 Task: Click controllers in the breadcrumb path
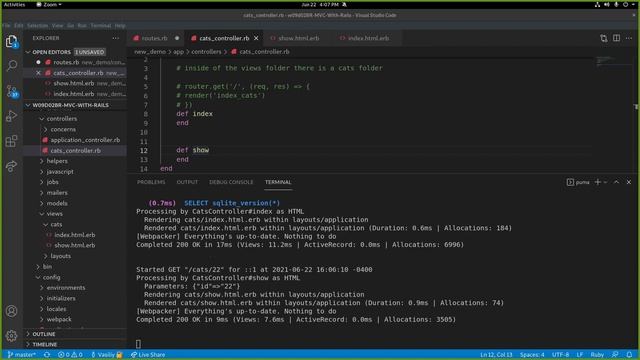coord(206,52)
